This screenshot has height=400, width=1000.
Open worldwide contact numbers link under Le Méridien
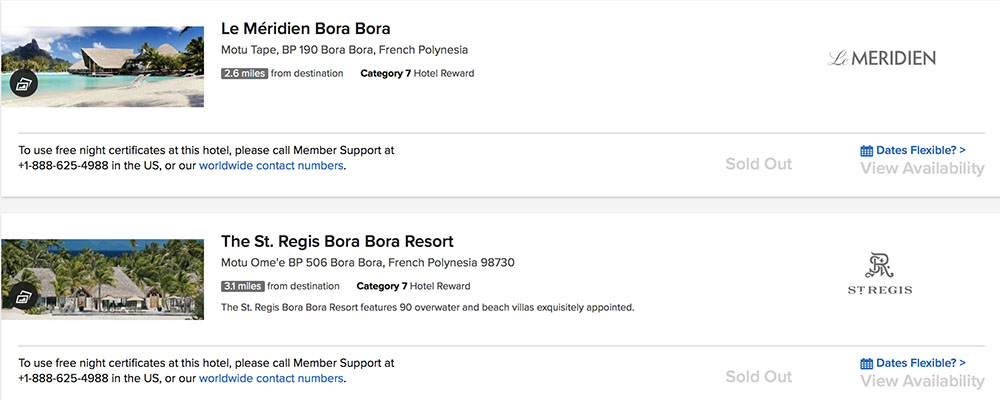tap(271, 166)
